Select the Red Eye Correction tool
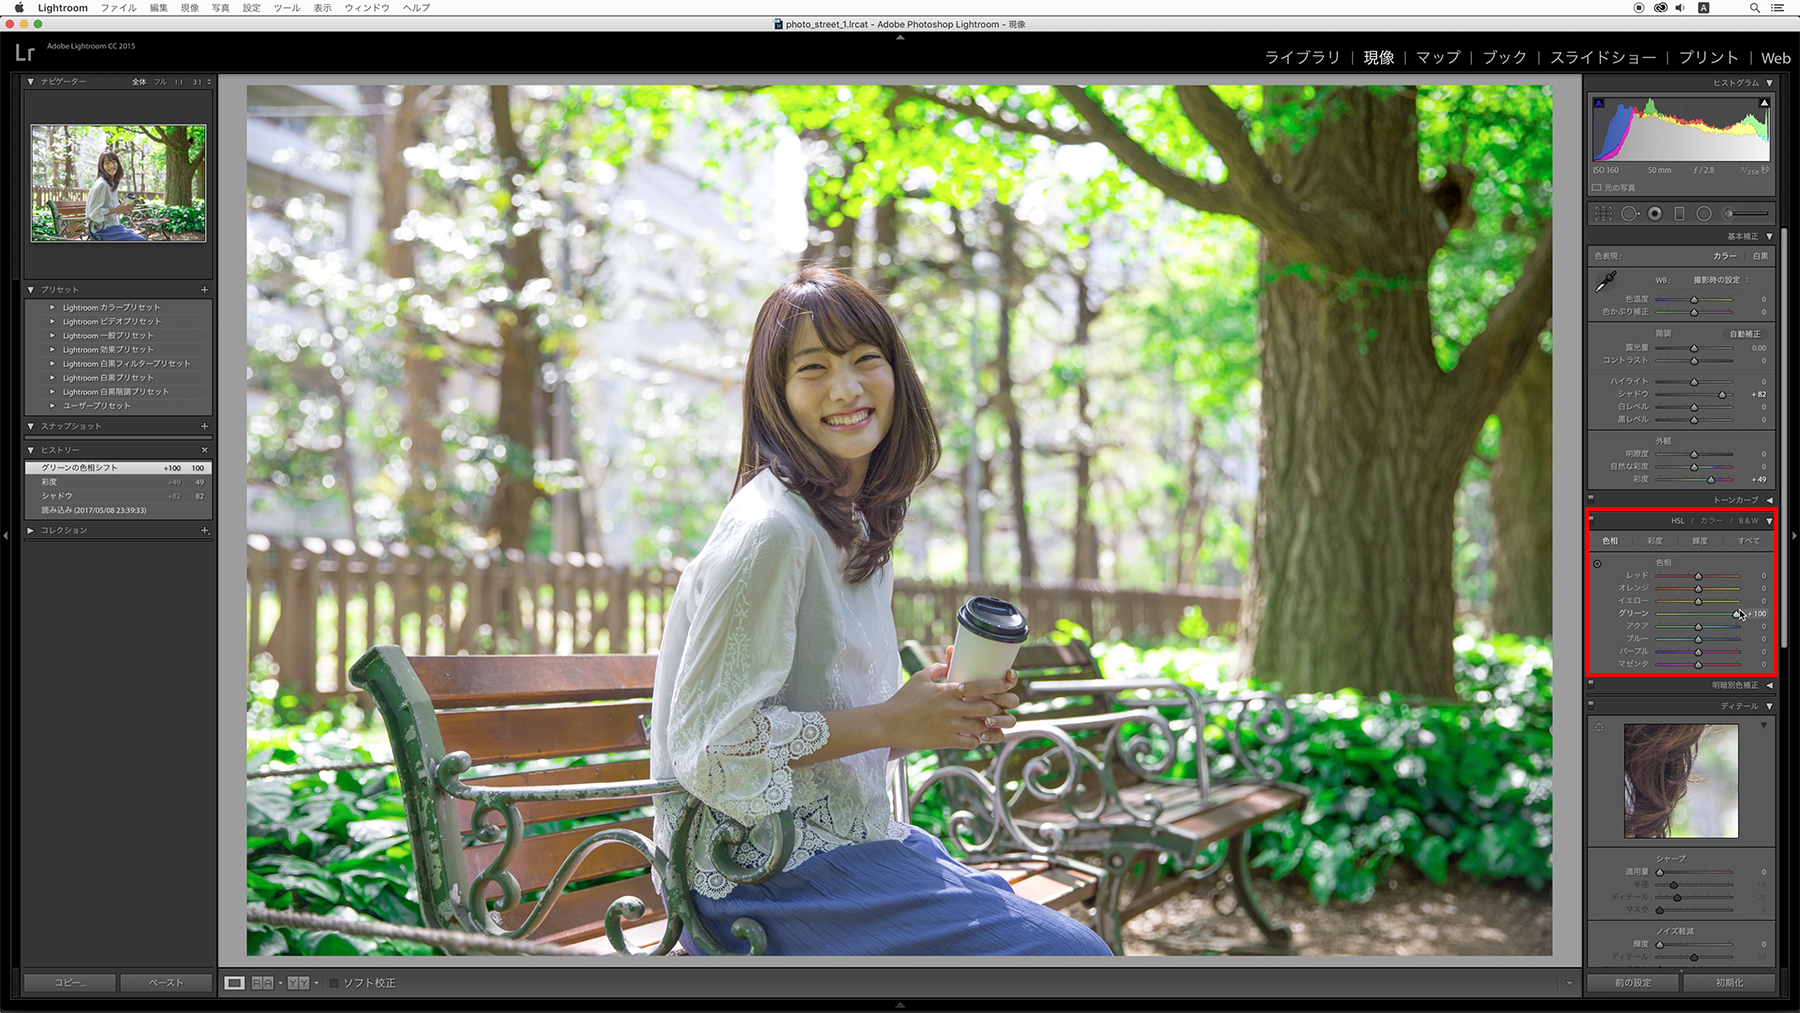 (1655, 213)
